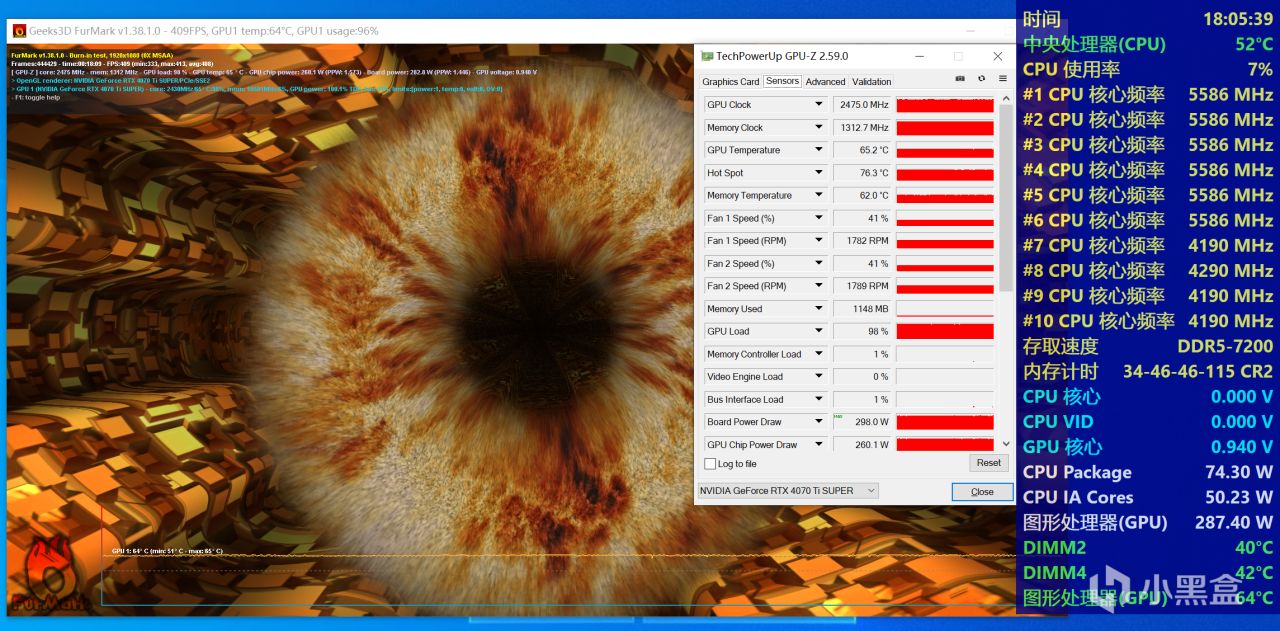Click the FurMark GPU temperature graph label
This screenshot has height=631, width=1280.
(x=167, y=551)
